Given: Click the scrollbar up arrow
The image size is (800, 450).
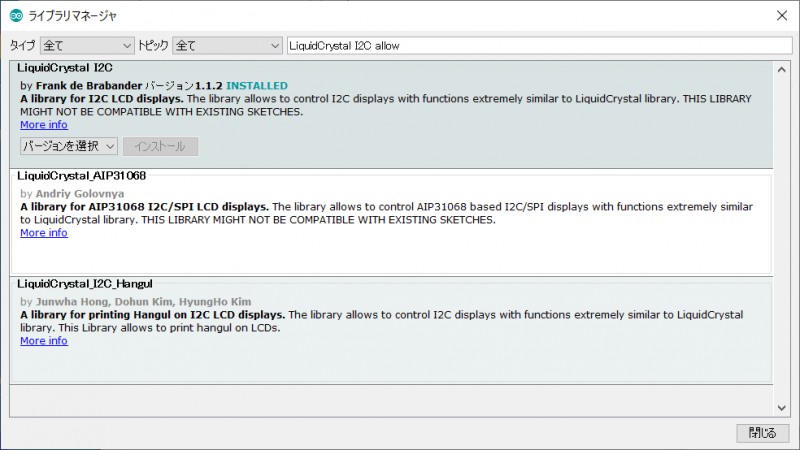Looking at the screenshot, I should (782, 67).
